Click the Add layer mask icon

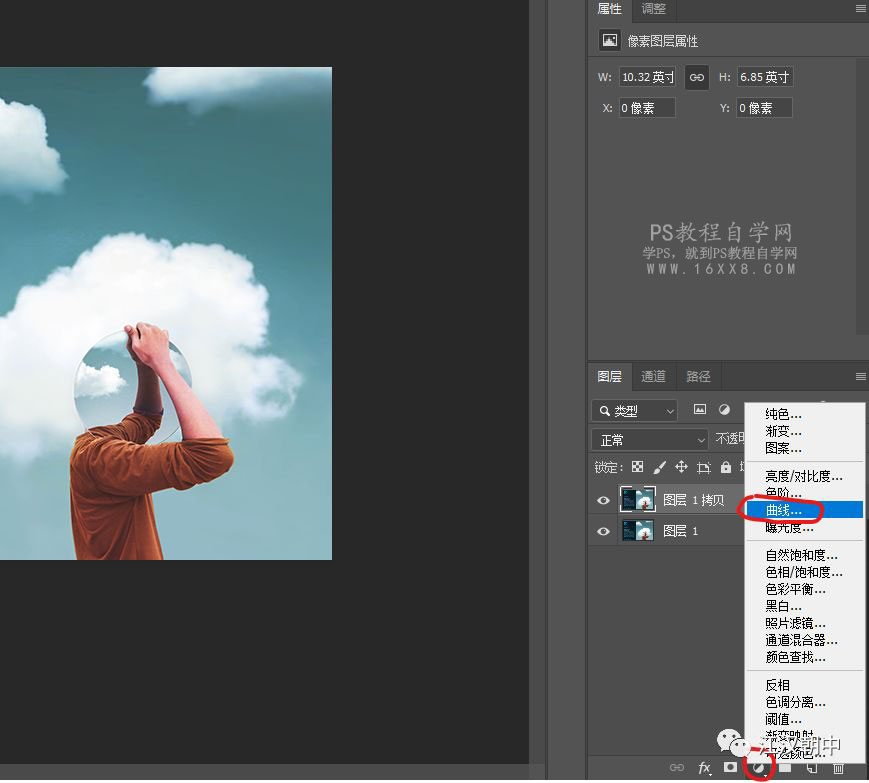730,769
